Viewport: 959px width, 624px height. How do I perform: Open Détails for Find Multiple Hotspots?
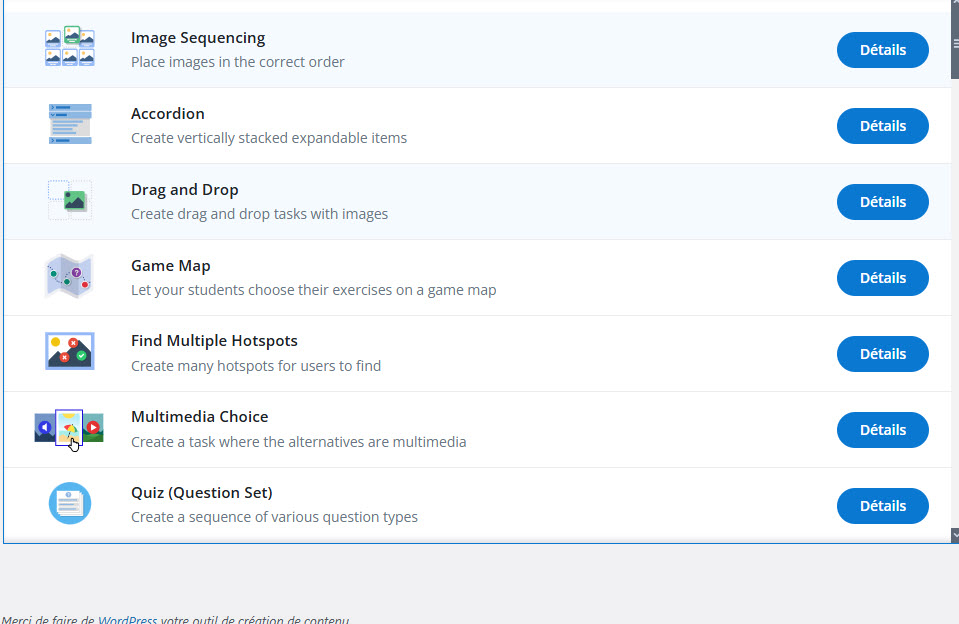(x=882, y=354)
